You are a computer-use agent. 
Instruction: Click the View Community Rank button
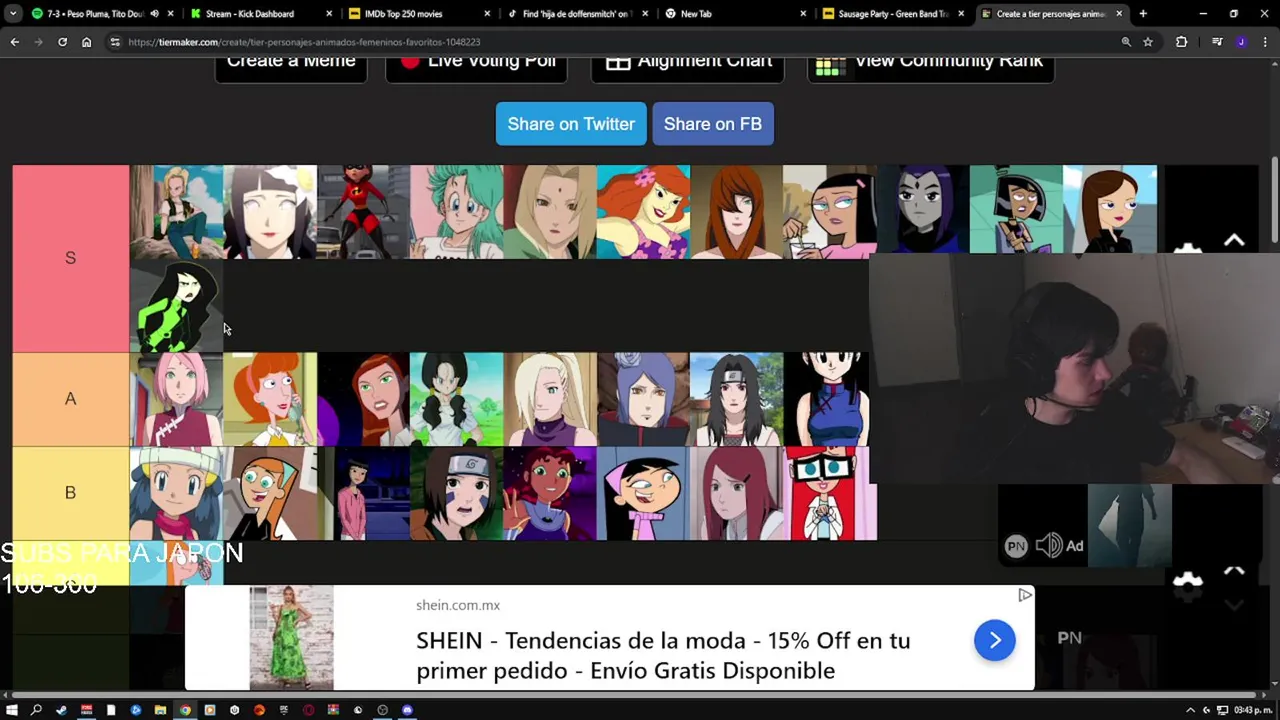[x=930, y=65]
